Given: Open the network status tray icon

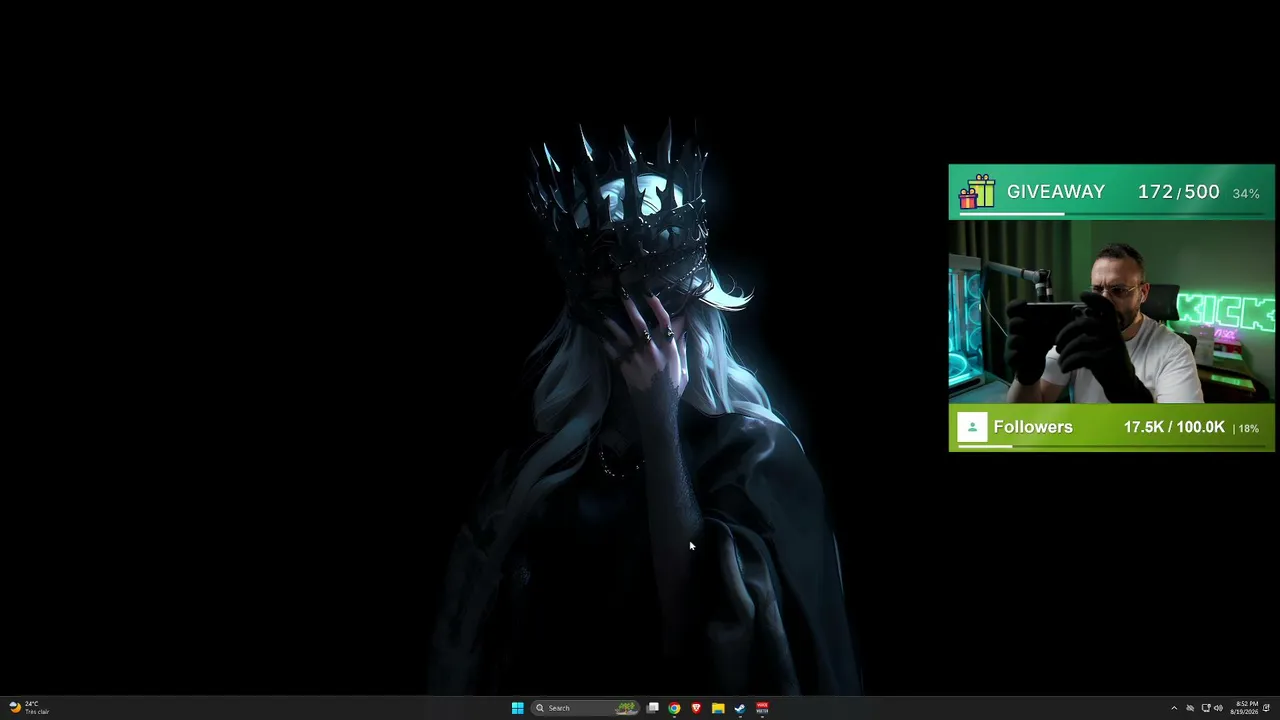Looking at the screenshot, I should (x=1205, y=708).
